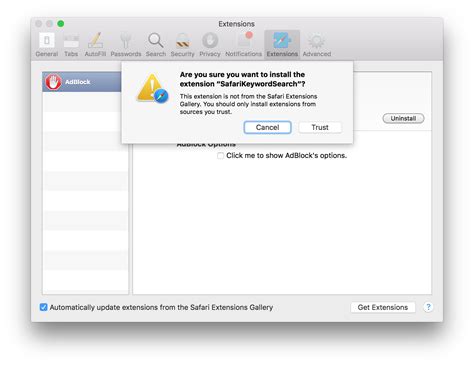Open help with the question mark button
The width and height of the screenshot is (474, 366).
click(428, 307)
